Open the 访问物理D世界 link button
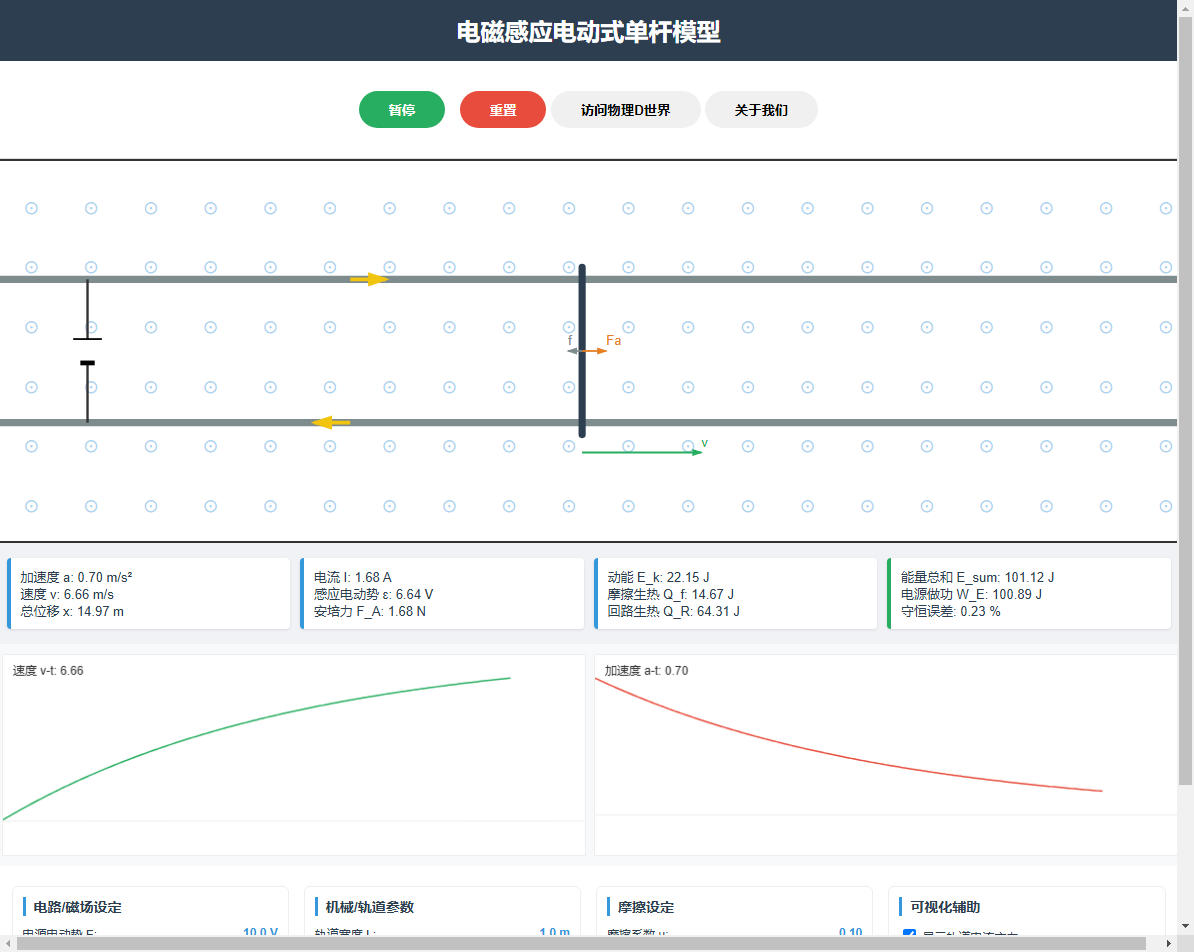 (625, 110)
